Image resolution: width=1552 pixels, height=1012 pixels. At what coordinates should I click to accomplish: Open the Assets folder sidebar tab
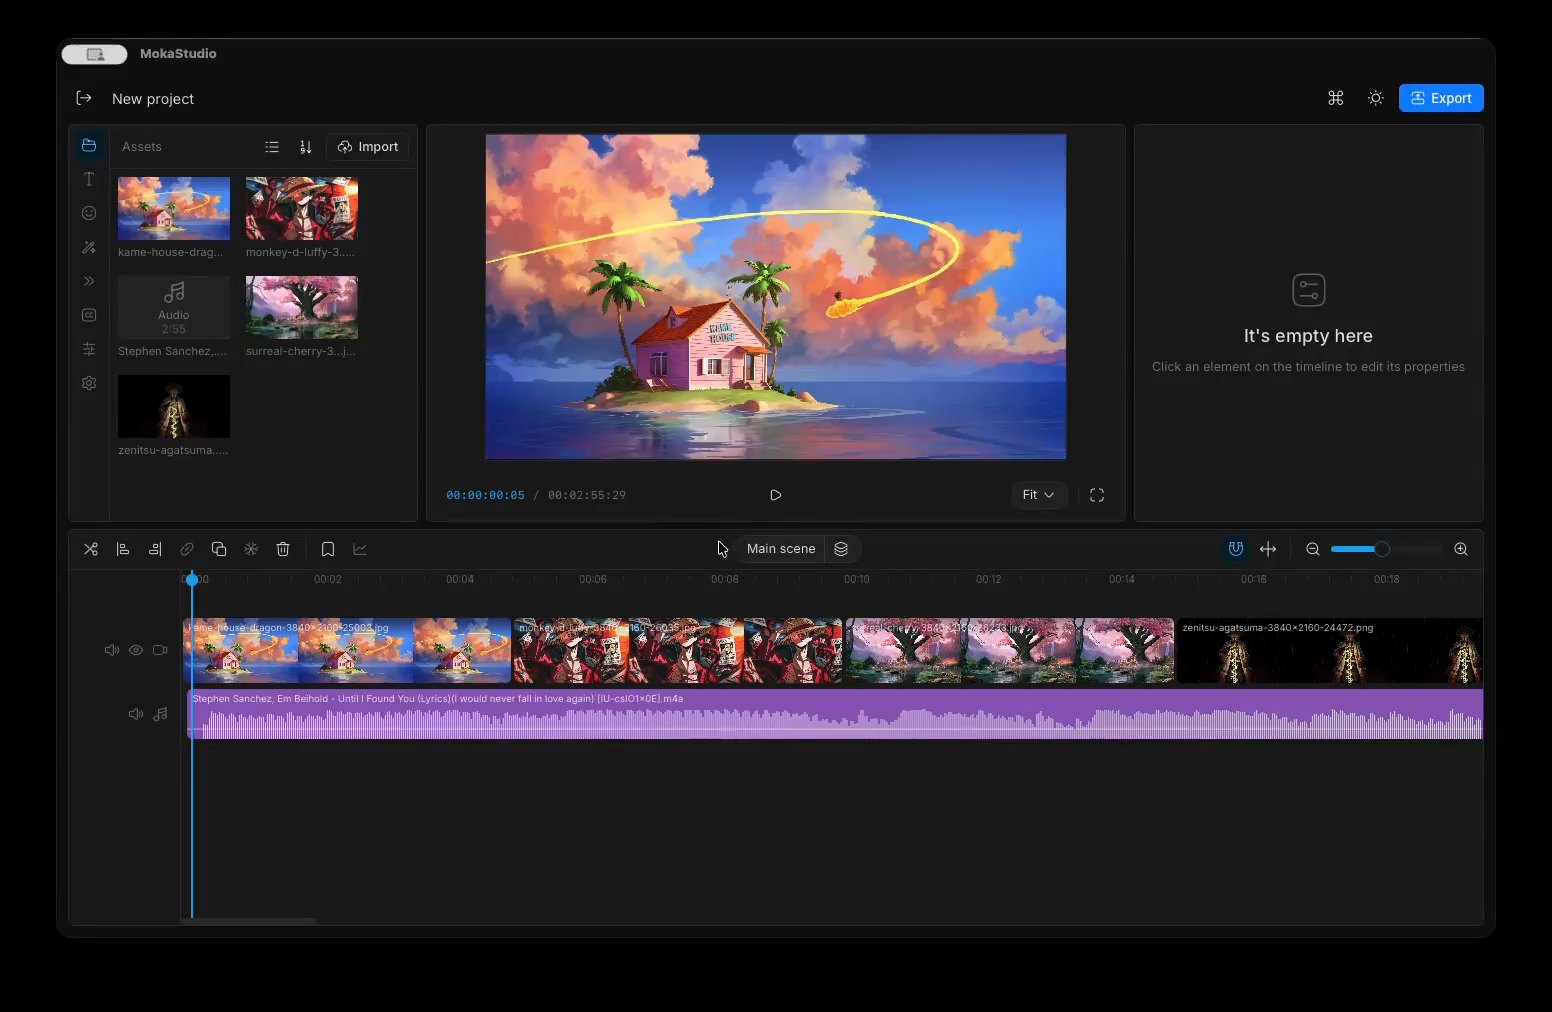click(89, 145)
